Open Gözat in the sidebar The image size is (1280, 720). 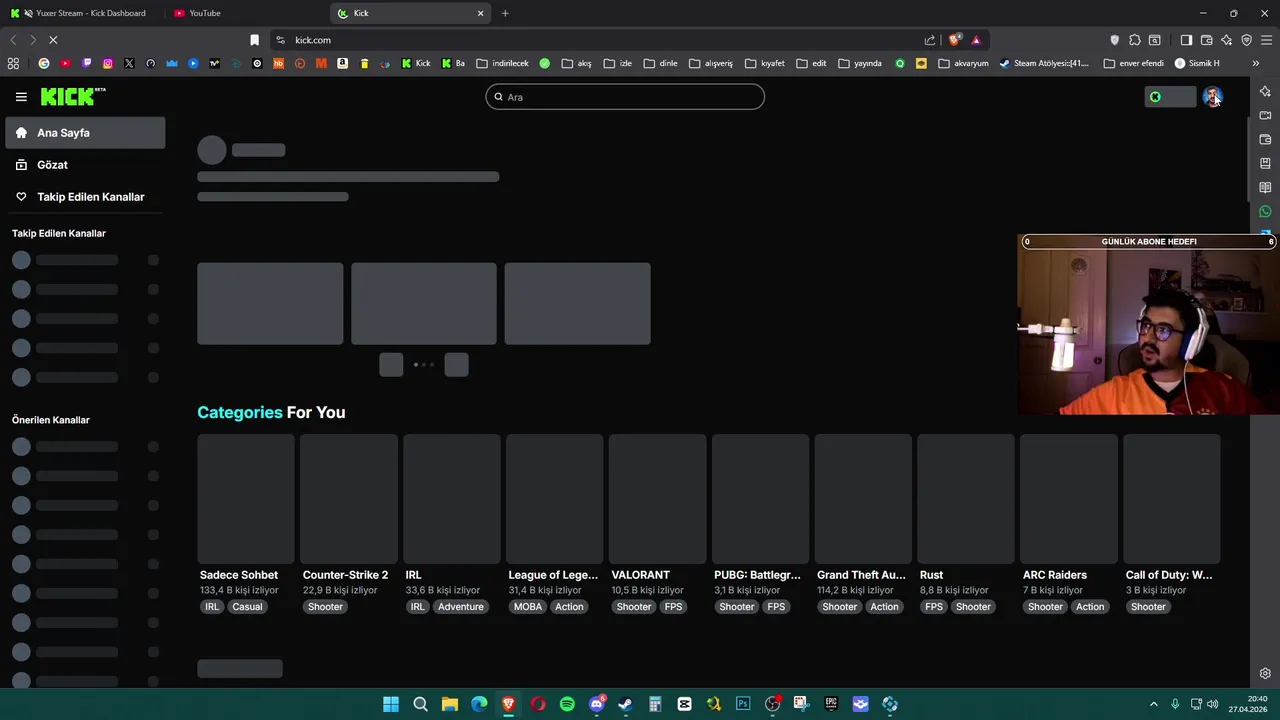point(85,165)
